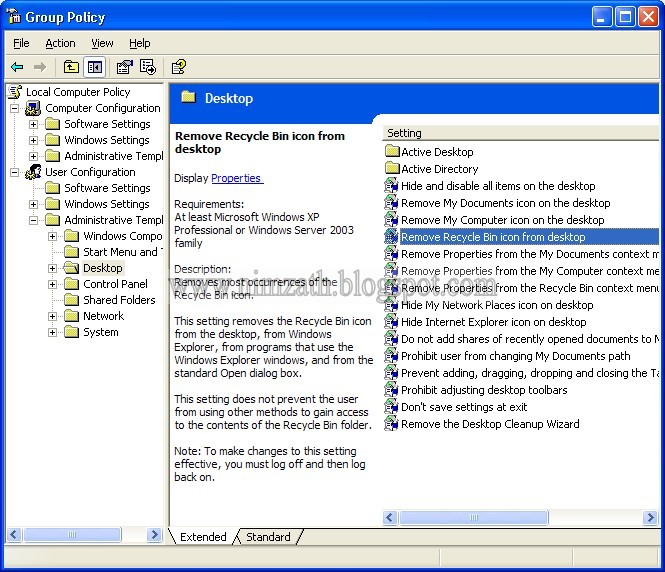Click the settings list horizontal scrollbar thumb

click(474, 517)
